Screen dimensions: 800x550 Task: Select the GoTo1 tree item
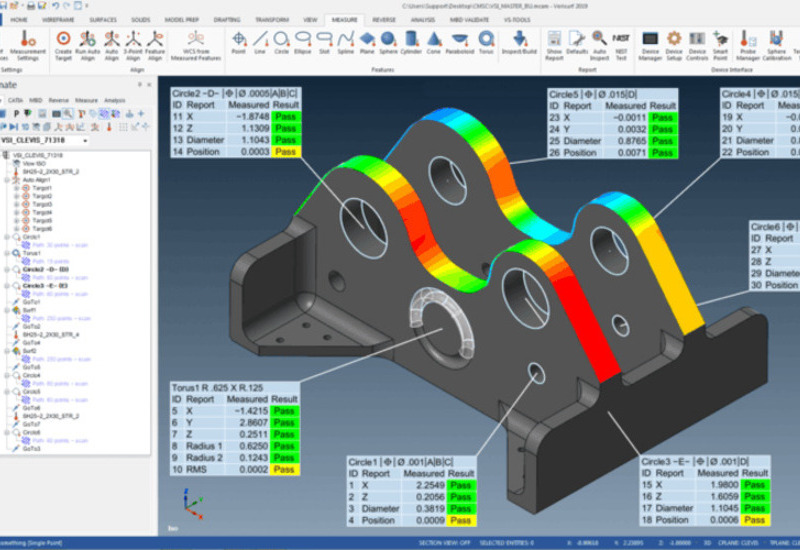click(x=32, y=302)
